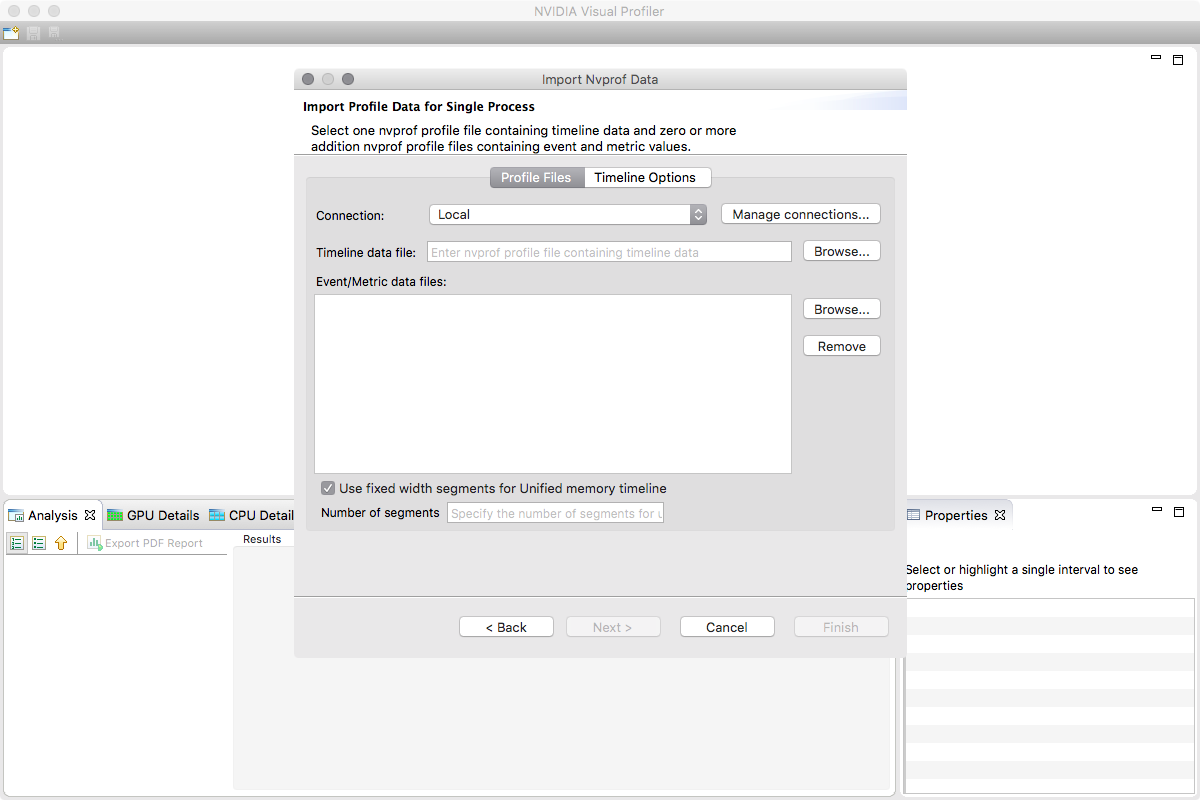Screen dimensions: 1200x800
Task: Open Manage connections dialog
Action: click(800, 213)
